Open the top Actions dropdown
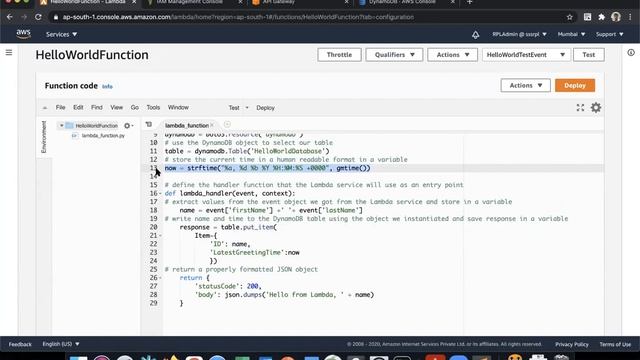The image size is (640, 360). (x=452, y=55)
